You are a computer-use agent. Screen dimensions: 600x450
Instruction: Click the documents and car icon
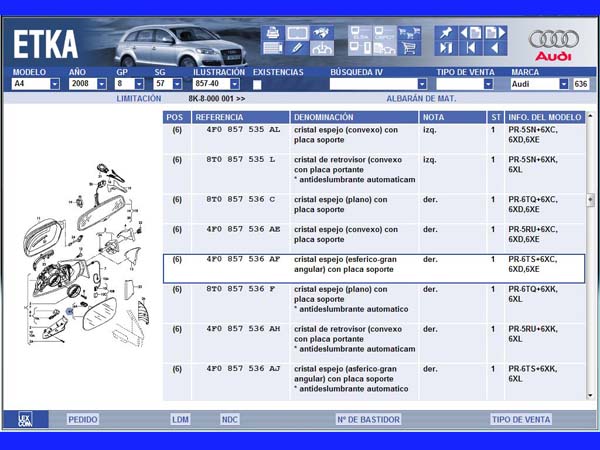tap(385, 48)
